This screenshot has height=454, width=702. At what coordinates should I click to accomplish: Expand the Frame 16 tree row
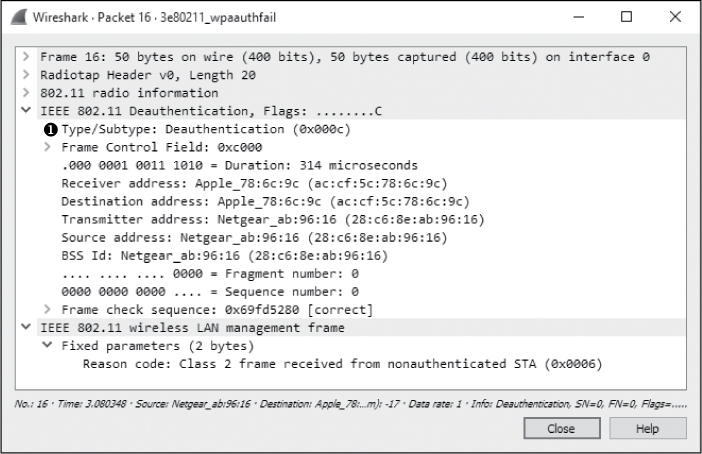(26, 57)
